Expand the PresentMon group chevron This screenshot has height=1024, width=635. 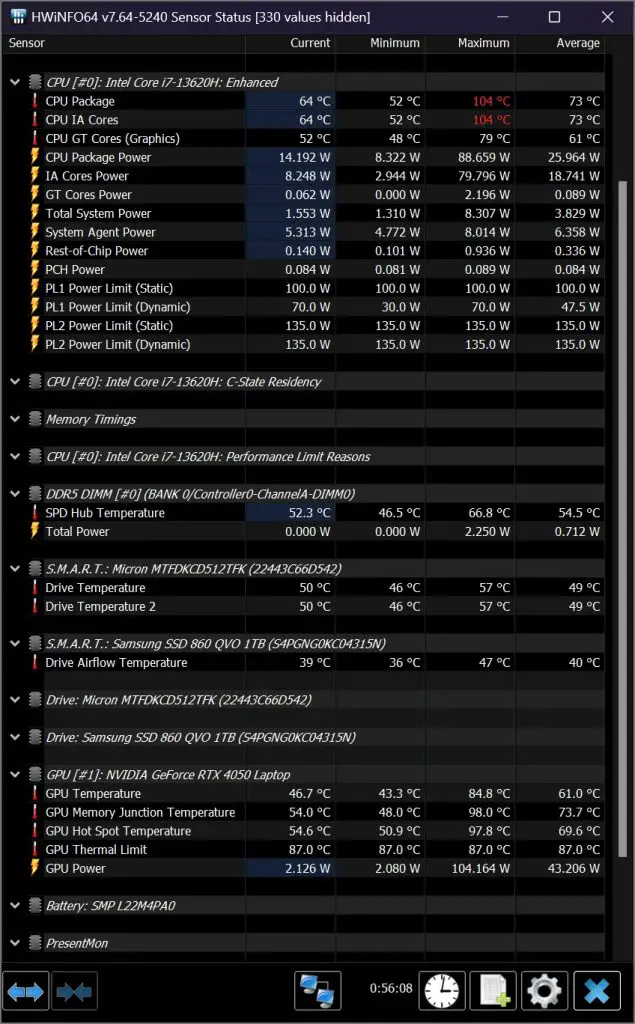pyautogui.click(x=15, y=943)
